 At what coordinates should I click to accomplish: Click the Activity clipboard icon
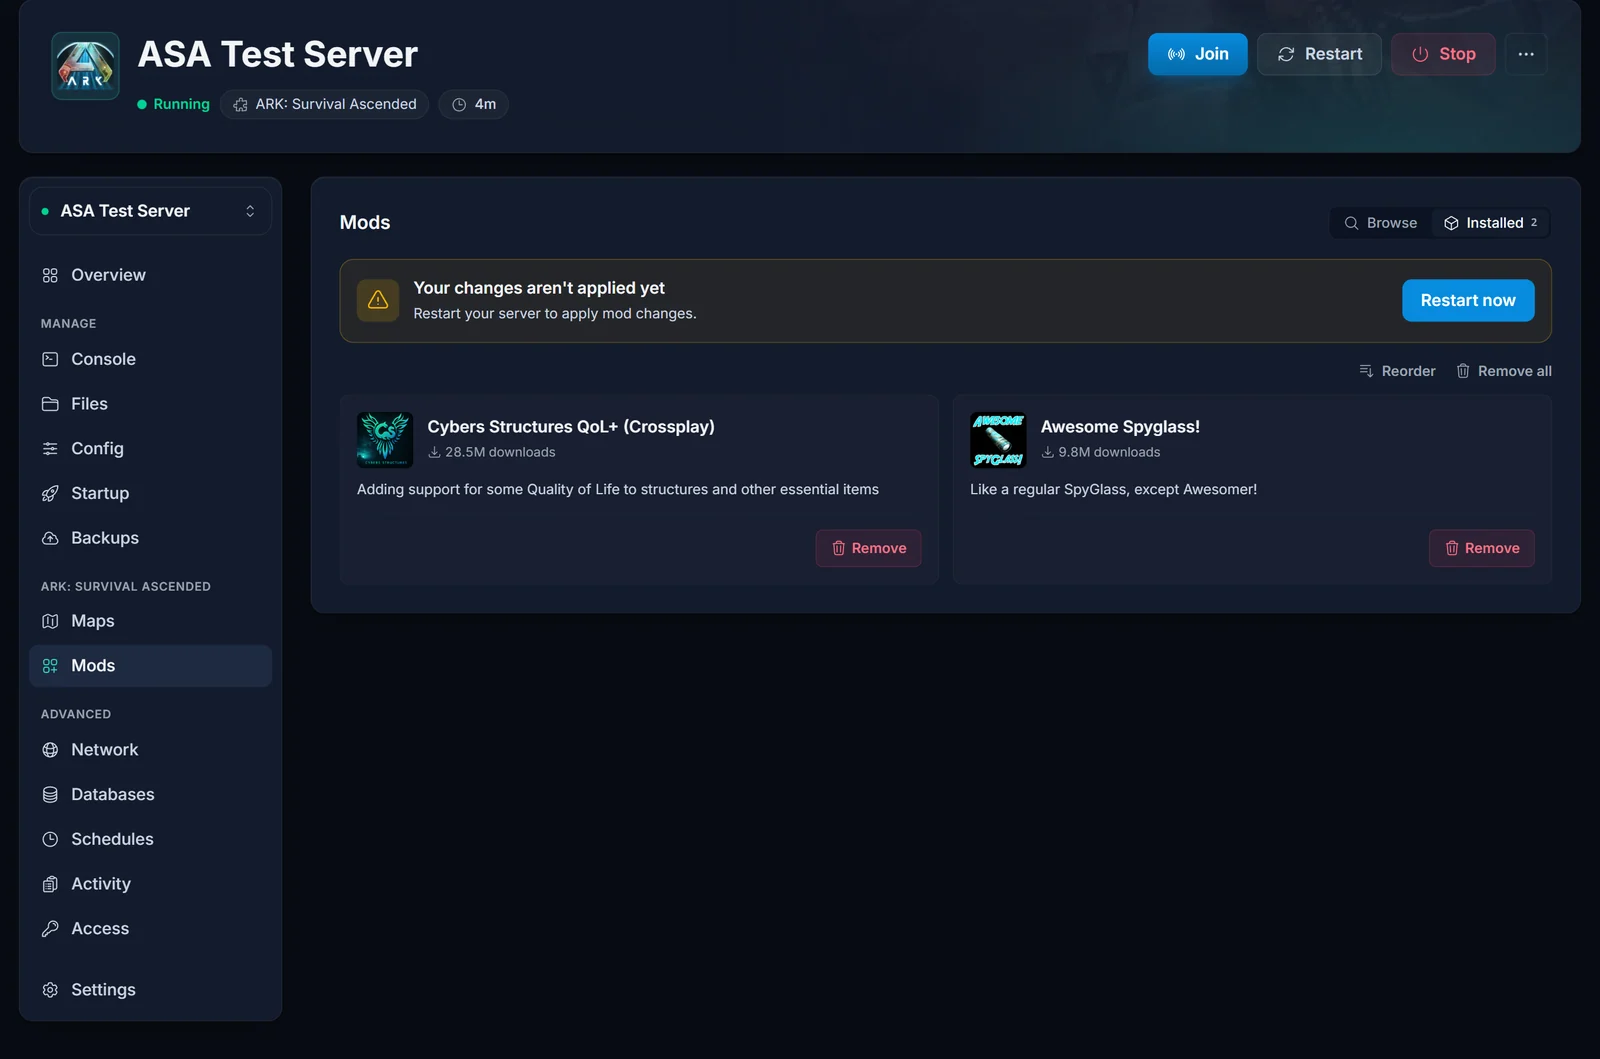click(x=50, y=884)
